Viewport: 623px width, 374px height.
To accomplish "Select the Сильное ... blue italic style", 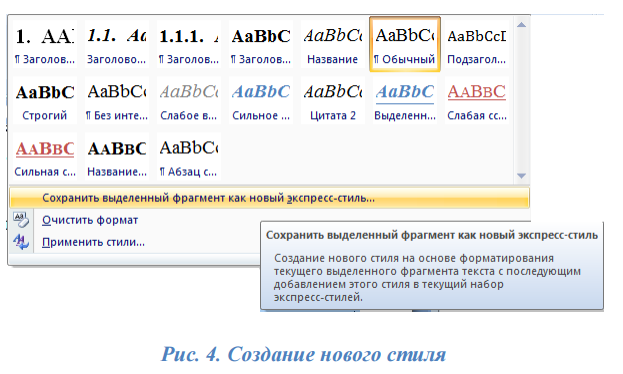I will coord(261,101).
